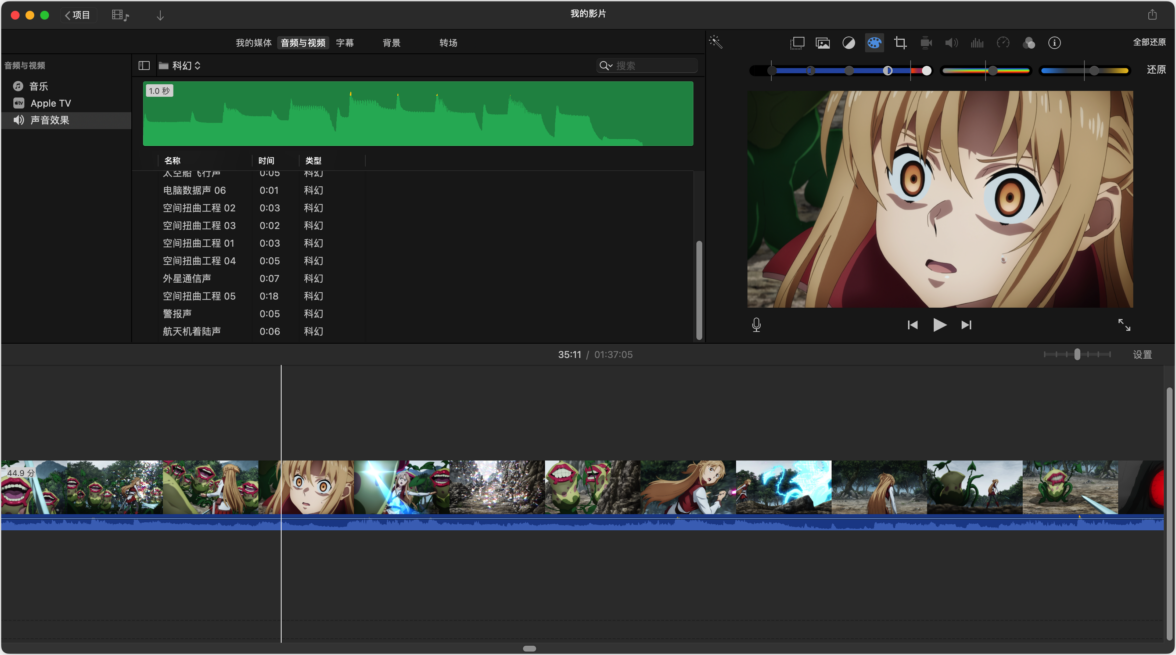Viewport: 1176px width, 655px height.
Task: Click the 0:07 duration cell
Action: click(269, 278)
